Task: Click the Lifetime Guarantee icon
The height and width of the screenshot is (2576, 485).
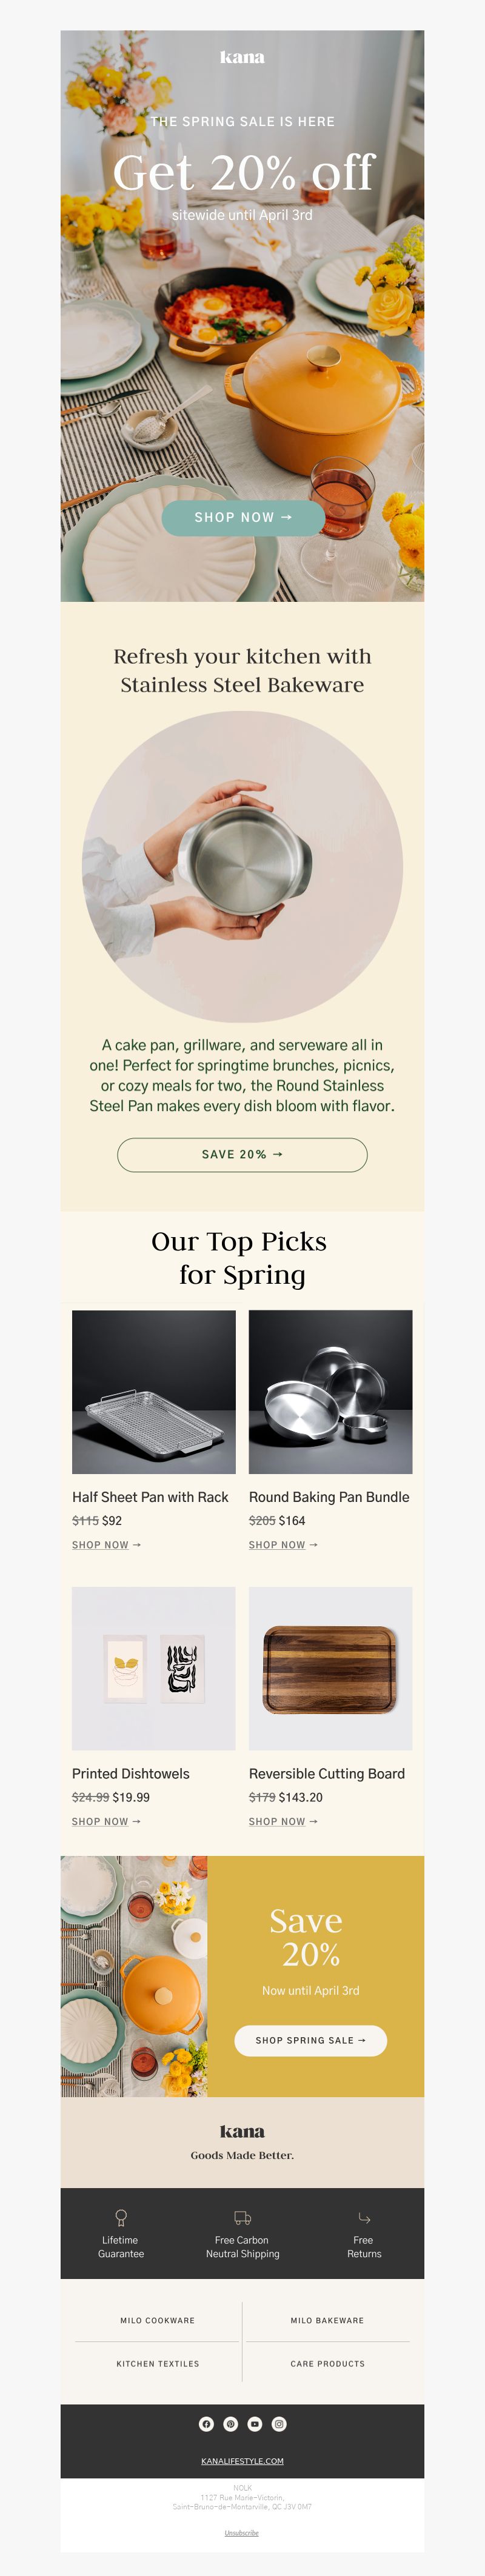Action: click(x=121, y=2217)
